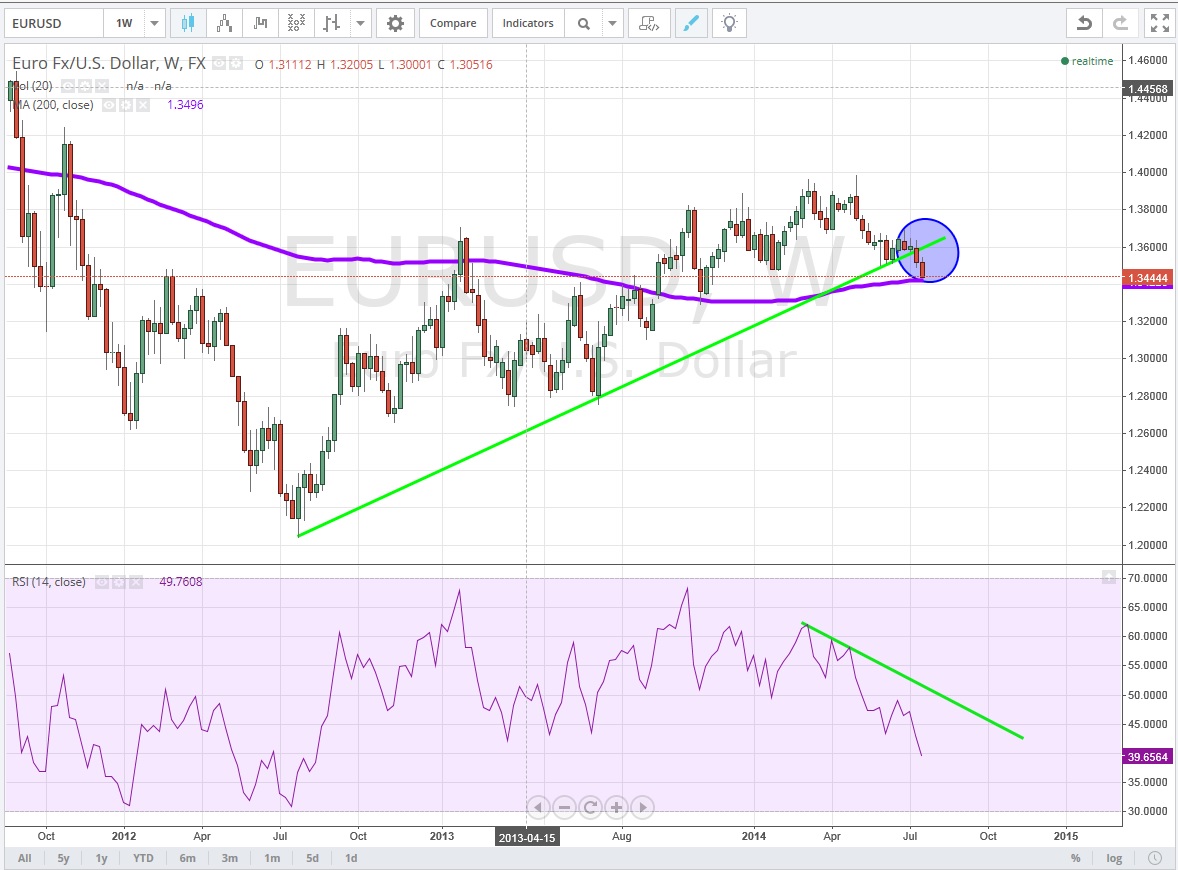This screenshot has height=870, width=1178.
Task: Expand the dropdown next to search icon
Action: (x=613, y=23)
